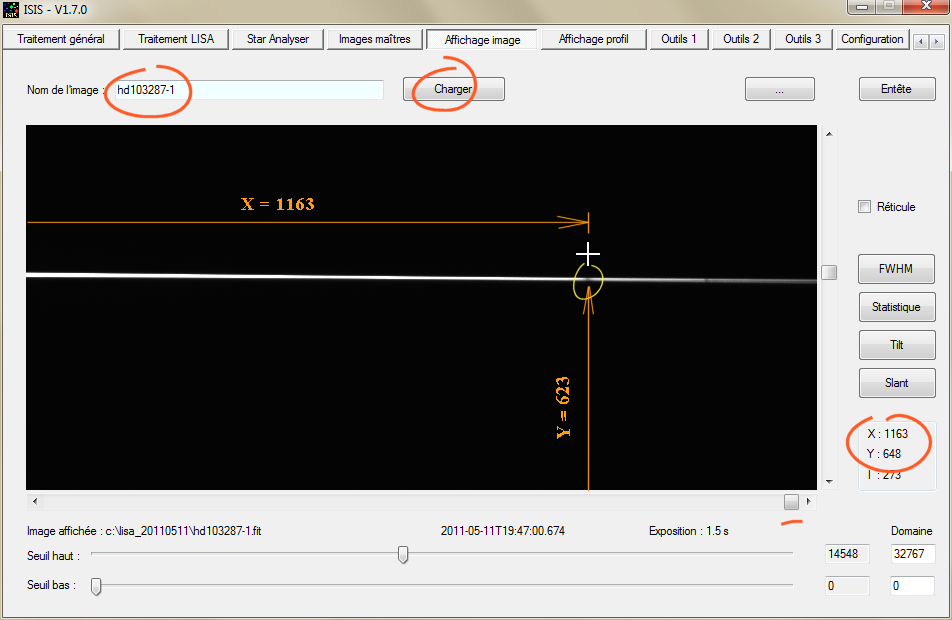Click the Seuil haut value field 14548

pos(847,554)
